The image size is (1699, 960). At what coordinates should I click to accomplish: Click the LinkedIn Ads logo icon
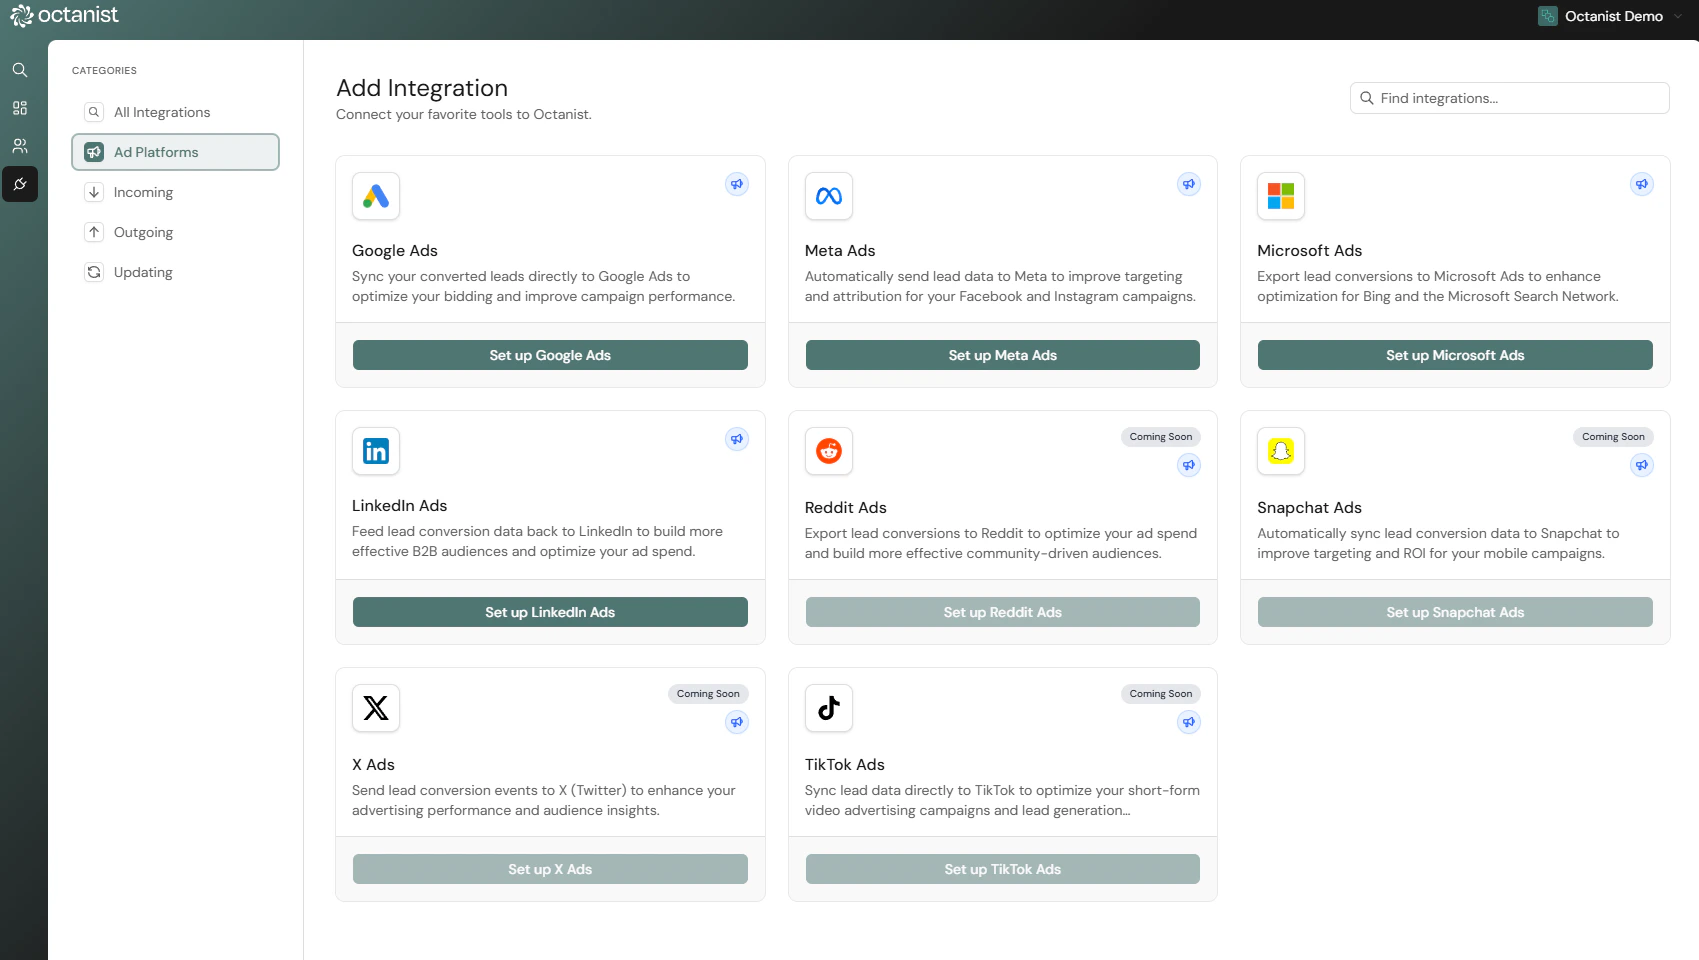tap(376, 451)
